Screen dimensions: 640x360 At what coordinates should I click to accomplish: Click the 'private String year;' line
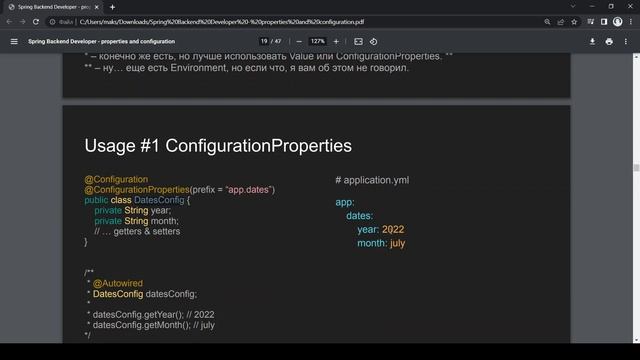(133, 211)
